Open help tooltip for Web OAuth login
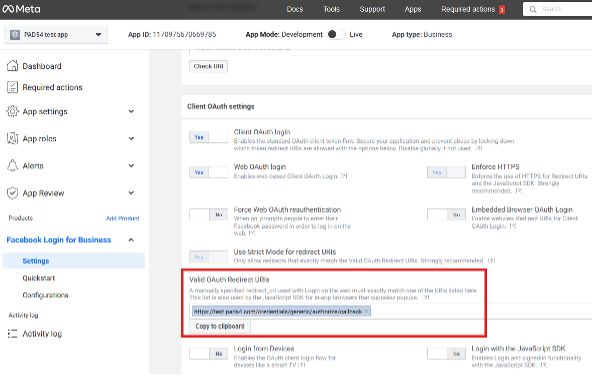The width and height of the screenshot is (592, 376). (344, 176)
